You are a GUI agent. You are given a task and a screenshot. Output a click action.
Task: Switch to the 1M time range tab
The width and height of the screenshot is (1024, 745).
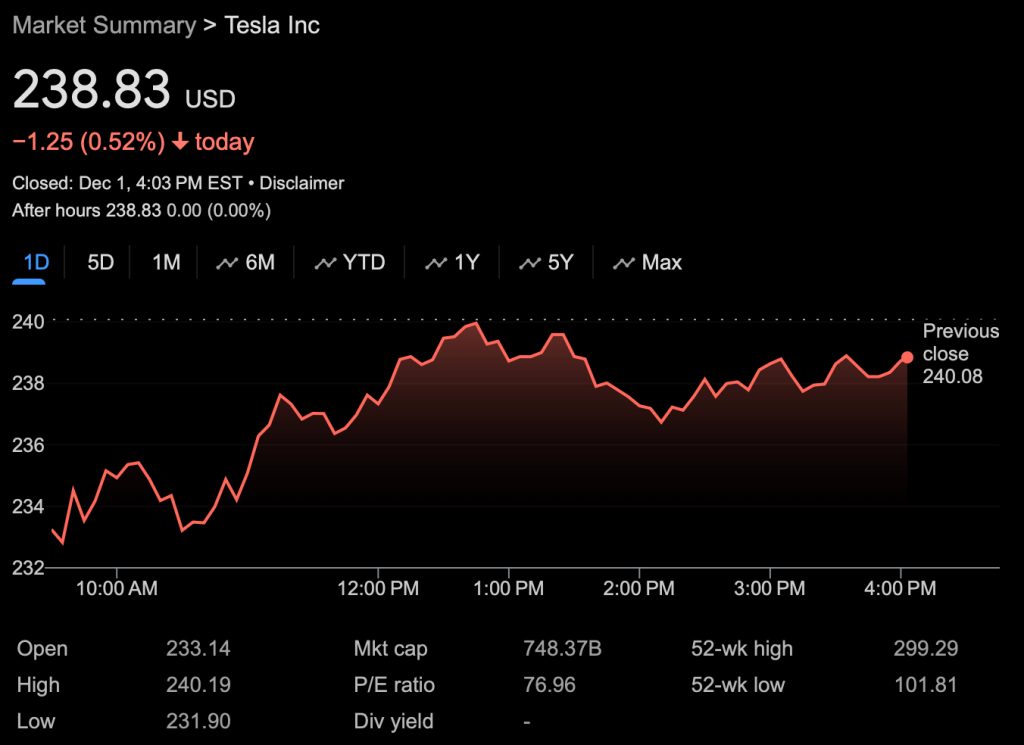166,263
